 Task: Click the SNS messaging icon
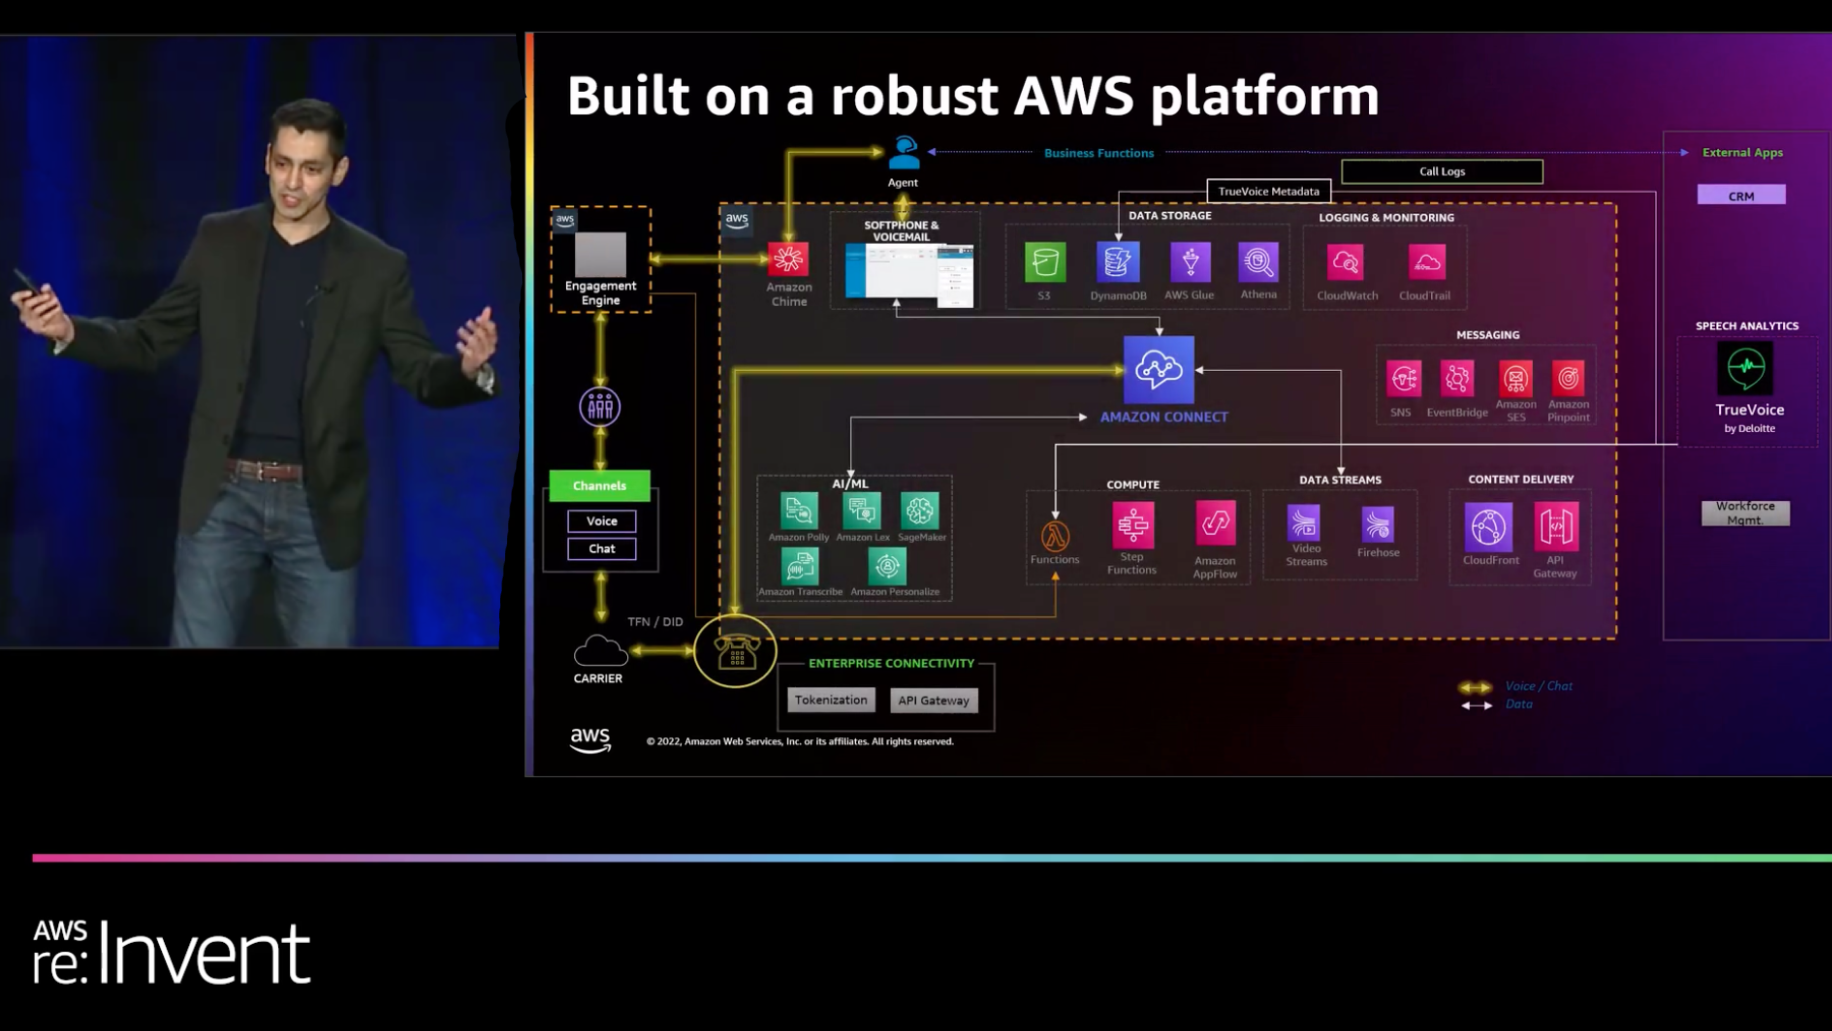tap(1404, 379)
